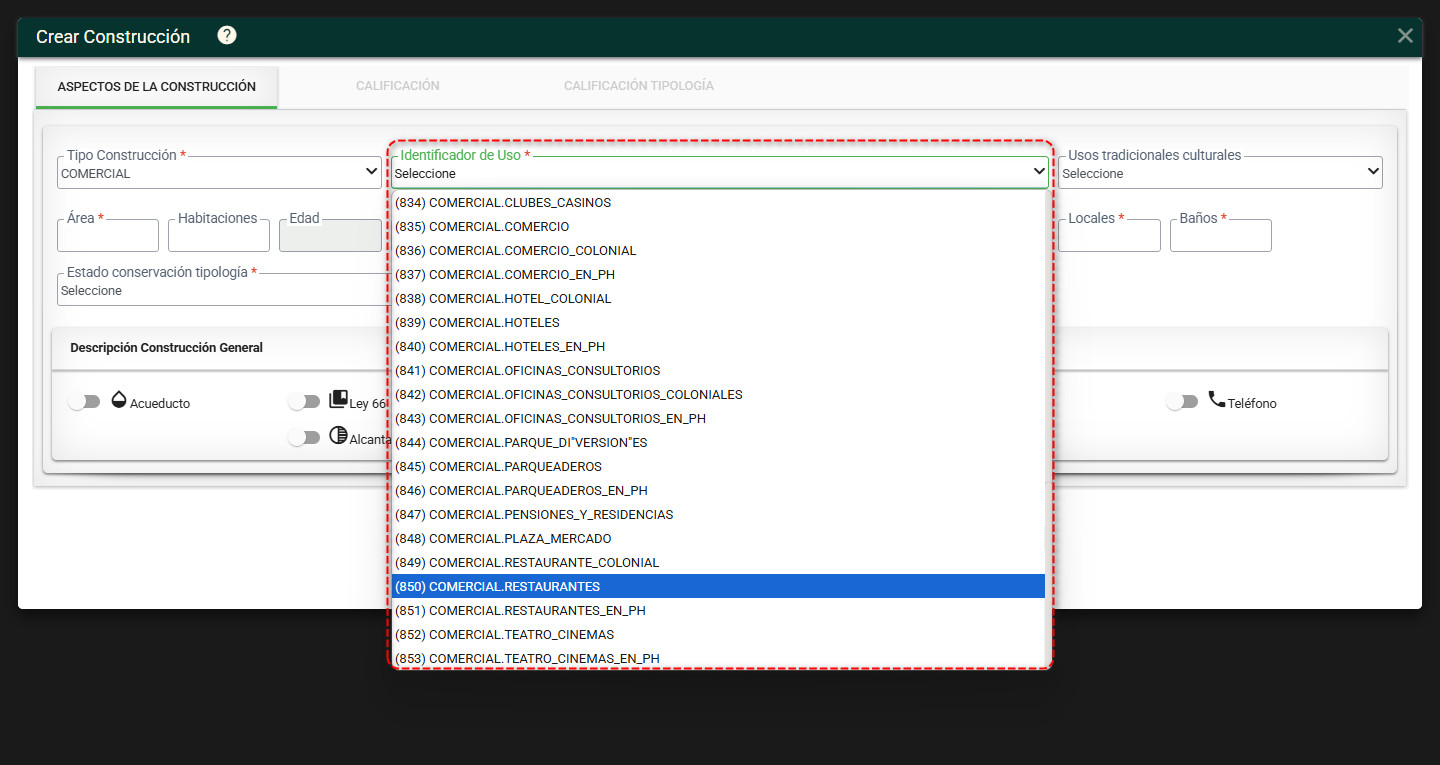Select (853) COMERCIAL.TEATRO_CINEMAS_EN_PH option
The image size is (1440, 765).
718,657
